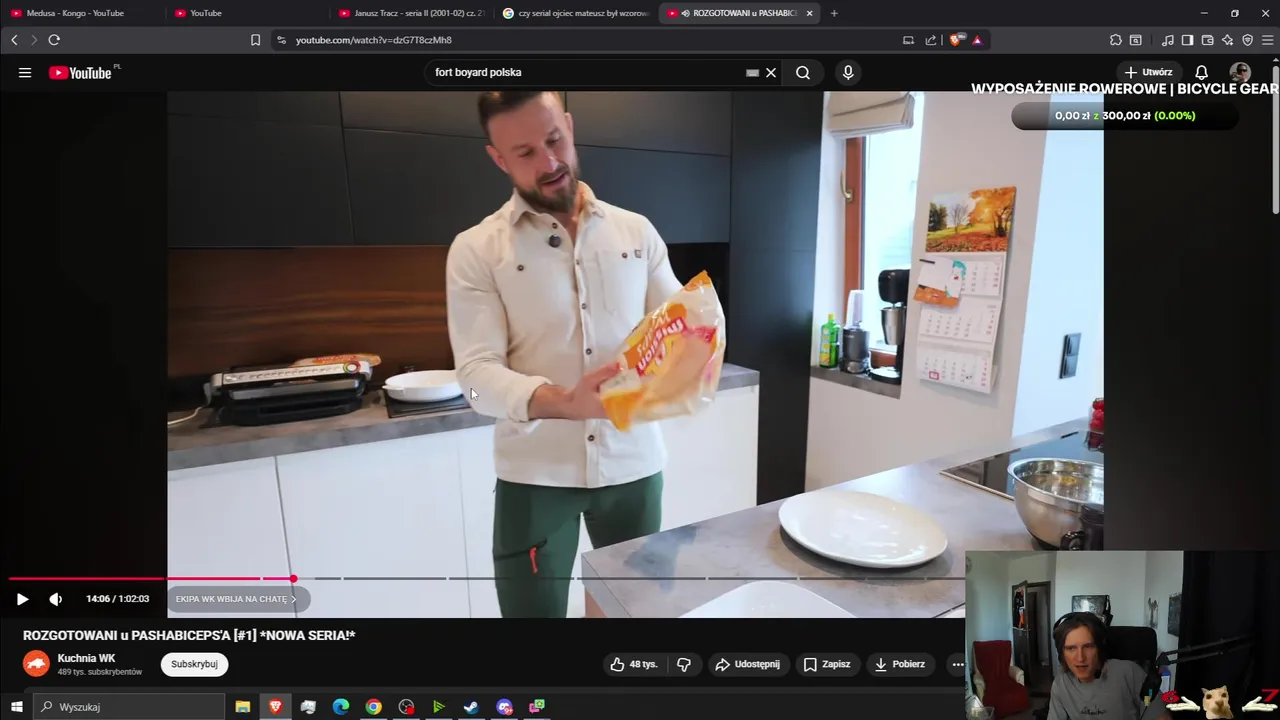Open more actions three-dot menu

pyautogui.click(x=957, y=664)
